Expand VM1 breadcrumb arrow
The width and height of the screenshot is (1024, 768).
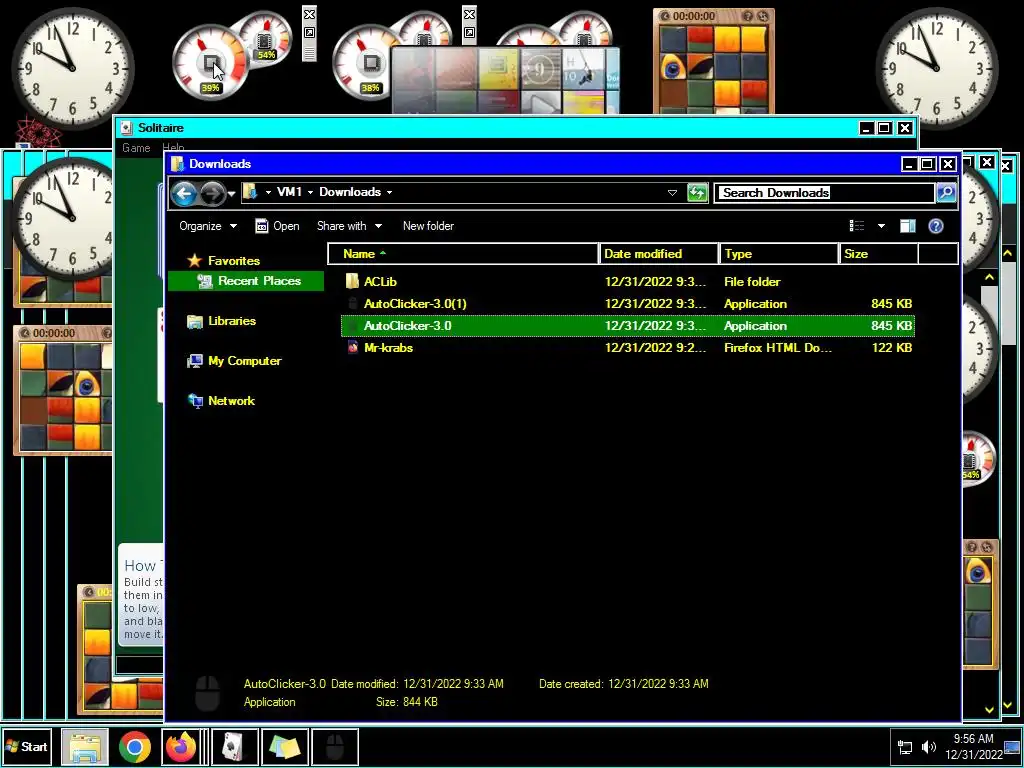click(x=310, y=192)
